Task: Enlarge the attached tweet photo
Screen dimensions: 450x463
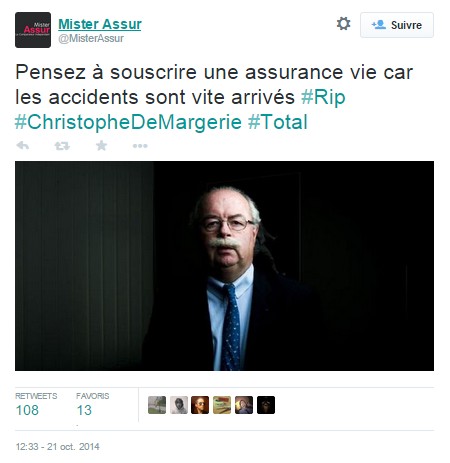Action: coord(224,266)
